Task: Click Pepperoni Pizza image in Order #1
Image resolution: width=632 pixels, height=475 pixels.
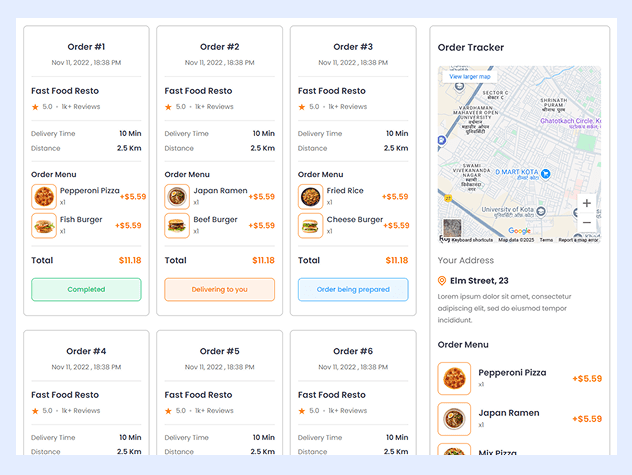Action: click(x=44, y=196)
